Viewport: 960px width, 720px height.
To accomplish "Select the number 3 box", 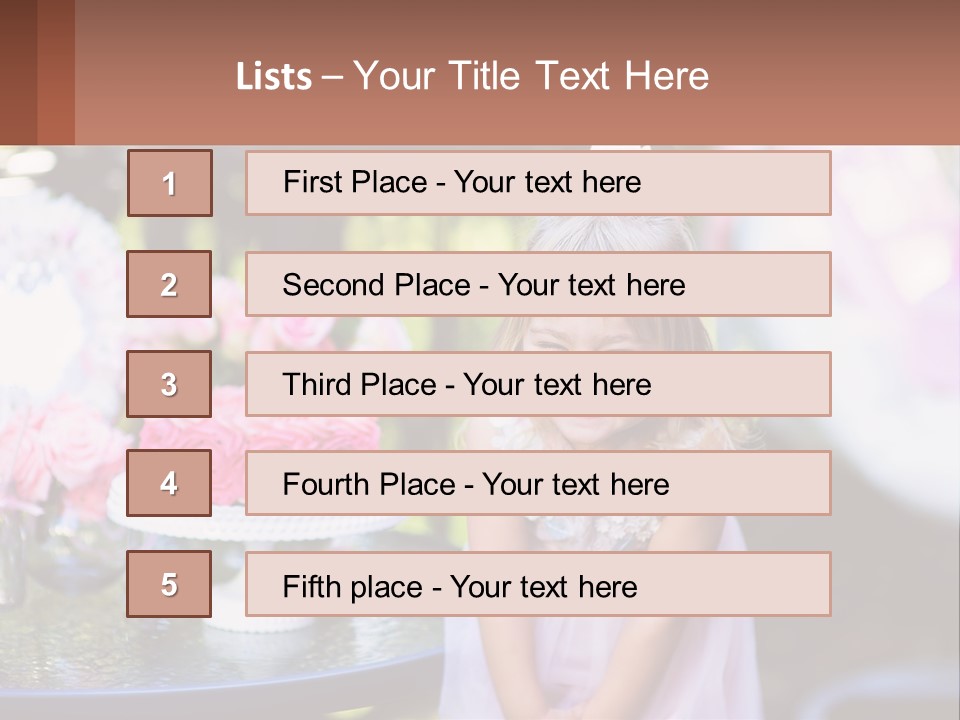I will pyautogui.click(x=169, y=384).
